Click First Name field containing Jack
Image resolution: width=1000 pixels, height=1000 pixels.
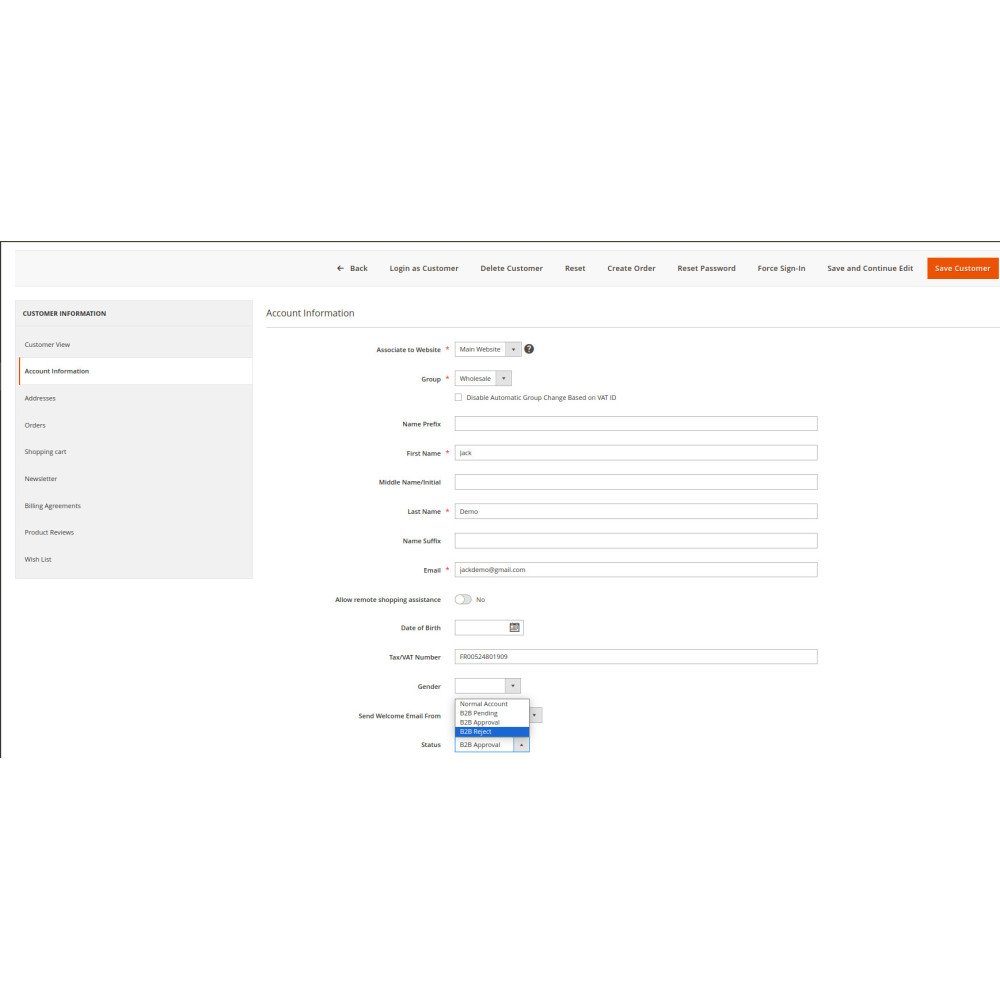(x=636, y=453)
